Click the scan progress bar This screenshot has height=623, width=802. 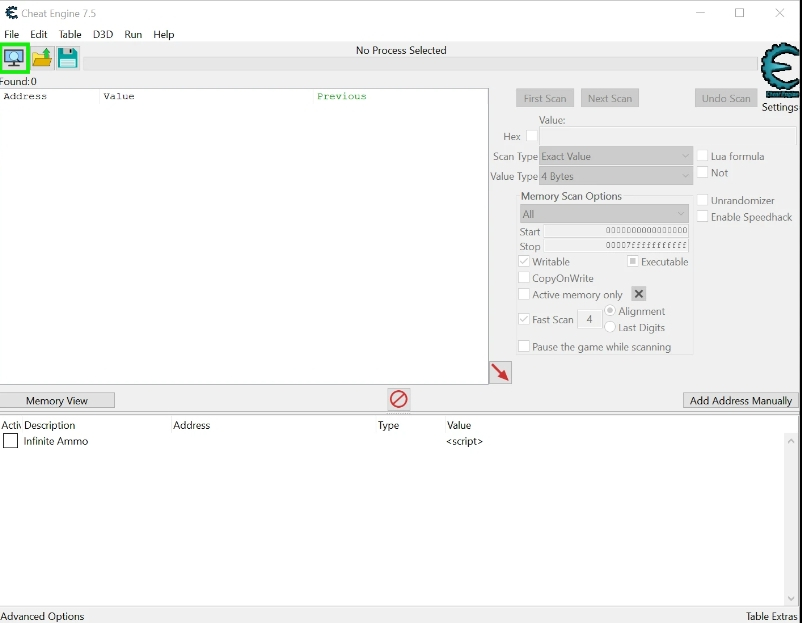pyautogui.click(x=420, y=64)
